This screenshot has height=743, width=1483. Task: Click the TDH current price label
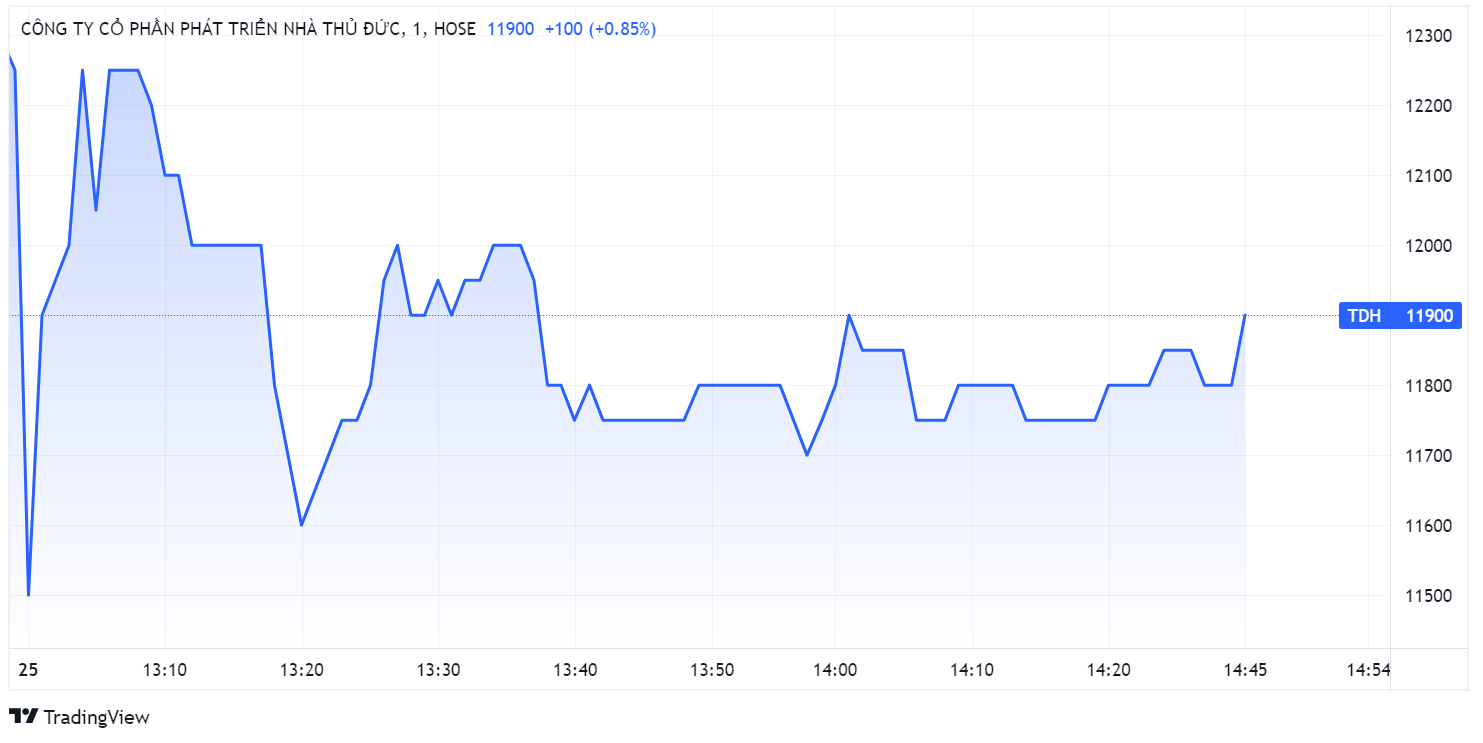pyautogui.click(x=1399, y=316)
